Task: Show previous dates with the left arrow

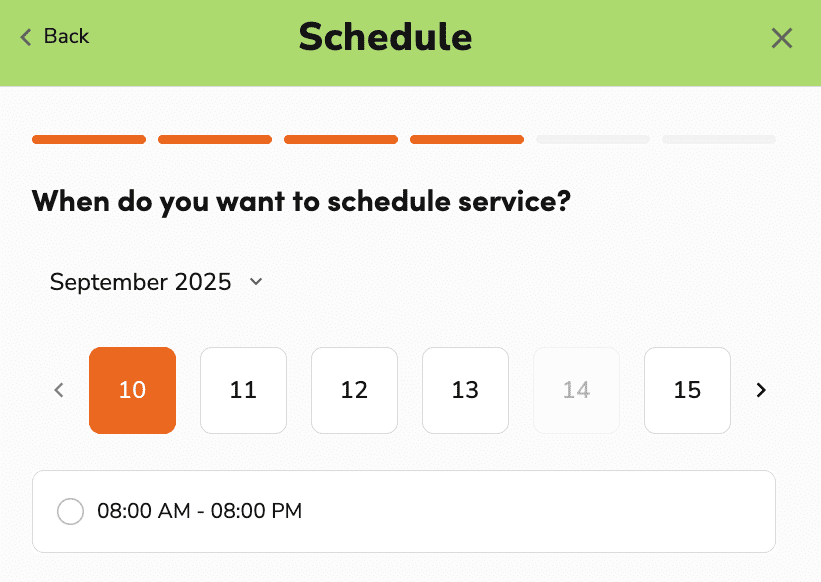Action: tap(59, 390)
